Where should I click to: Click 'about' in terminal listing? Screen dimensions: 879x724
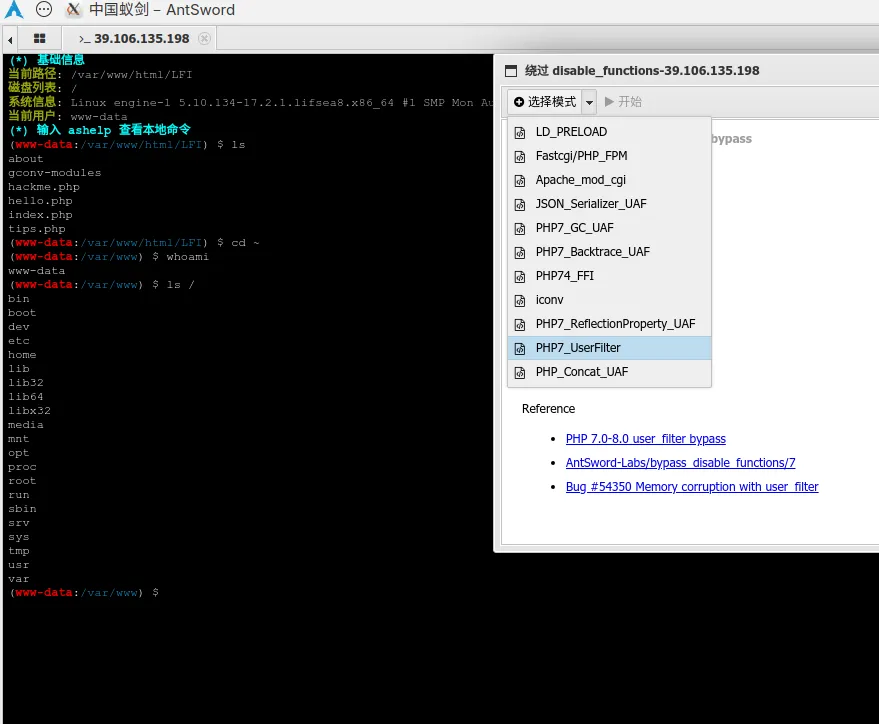click(26, 159)
